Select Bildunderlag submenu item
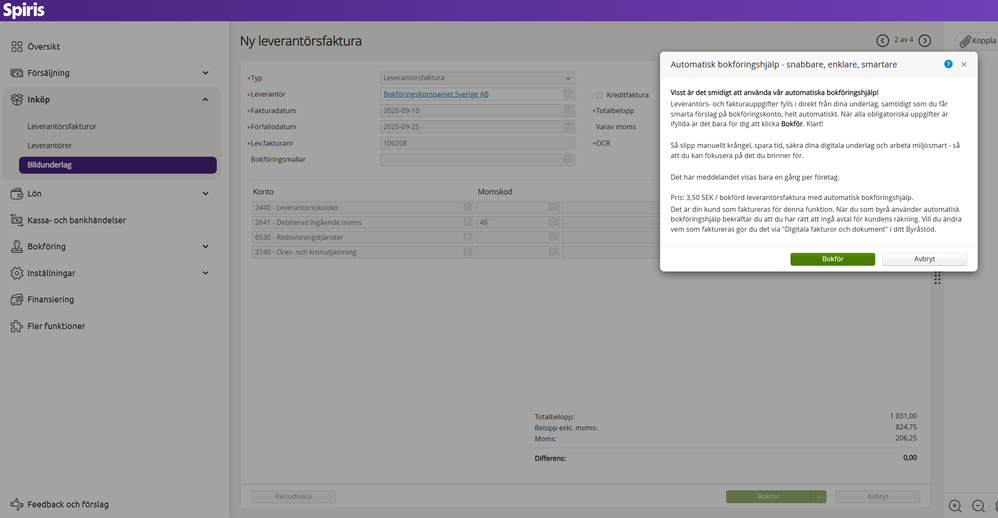The width and height of the screenshot is (998, 518). [118, 165]
